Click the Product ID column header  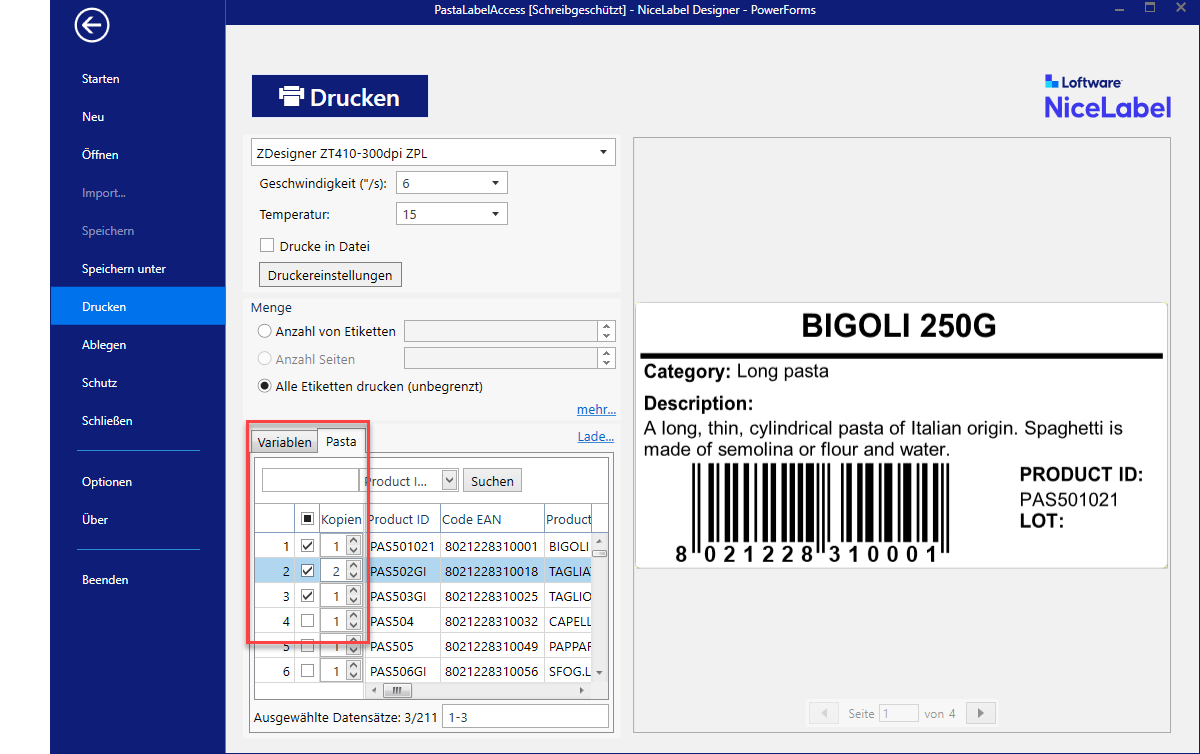click(402, 519)
